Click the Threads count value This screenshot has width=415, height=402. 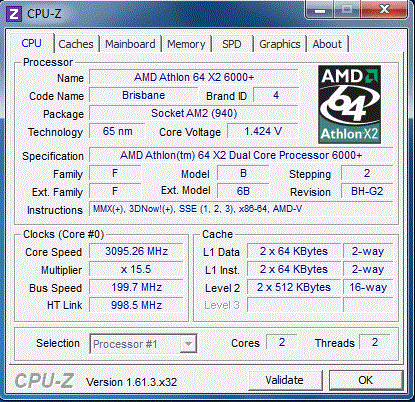pos(375,342)
